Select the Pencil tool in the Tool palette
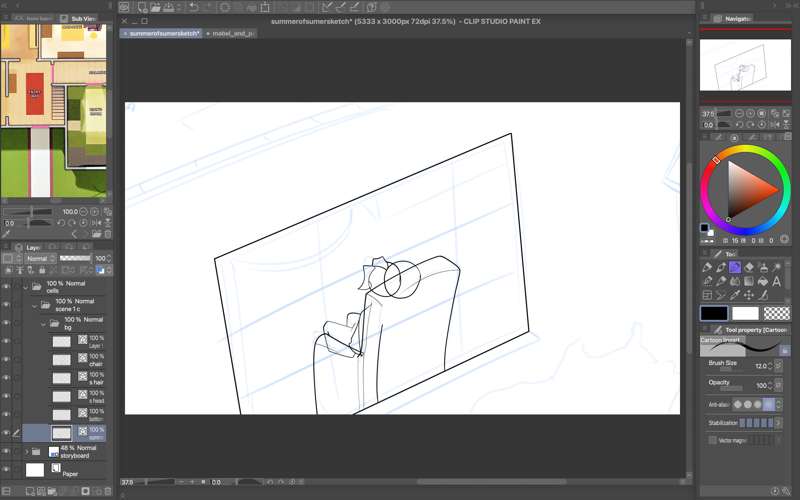Screen dimensions: 800x500 pyautogui.click(x=721, y=267)
